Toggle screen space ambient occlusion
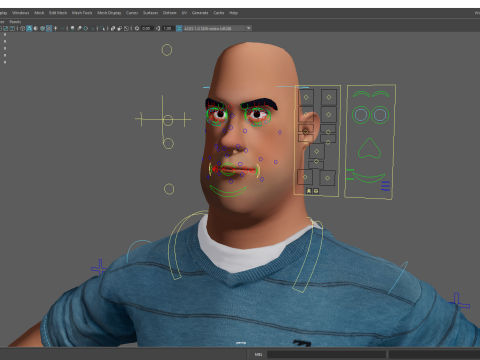 click(72, 28)
